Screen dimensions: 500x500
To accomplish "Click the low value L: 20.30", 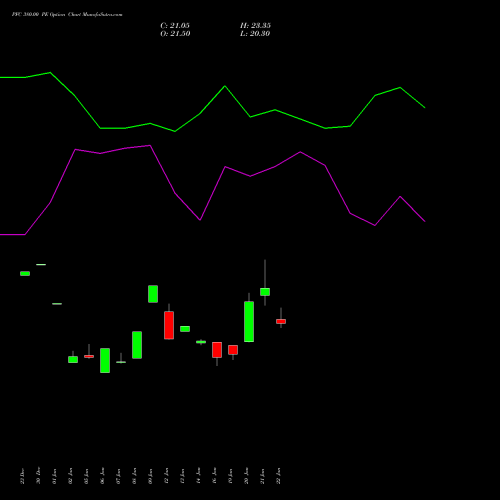I will (255, 34).
